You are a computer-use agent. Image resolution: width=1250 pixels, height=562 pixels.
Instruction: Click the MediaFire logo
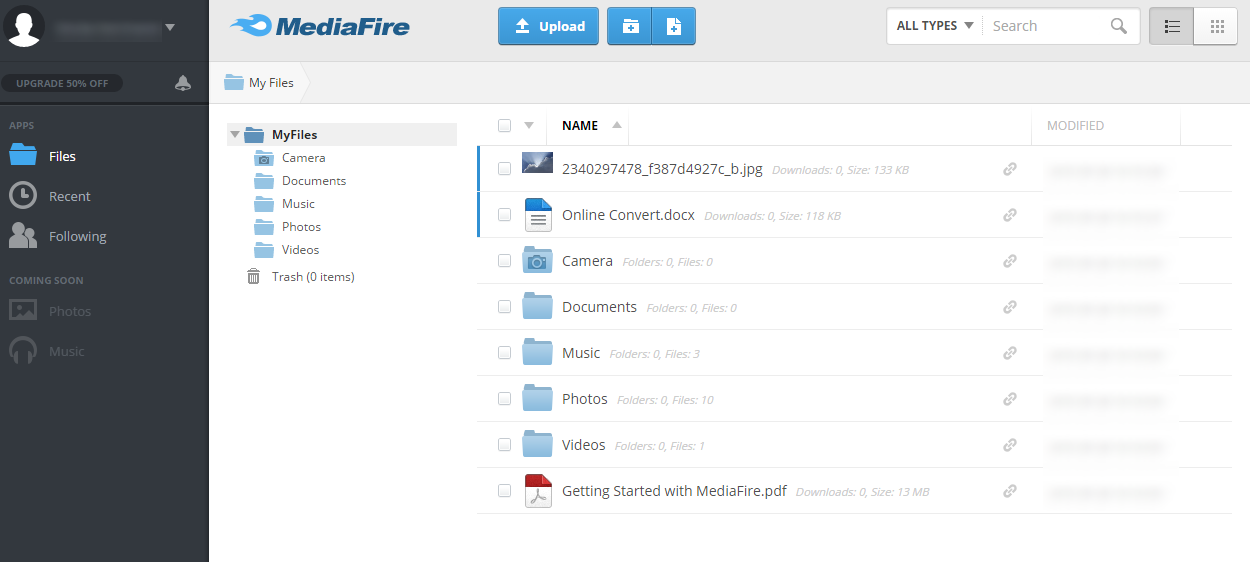319,26
